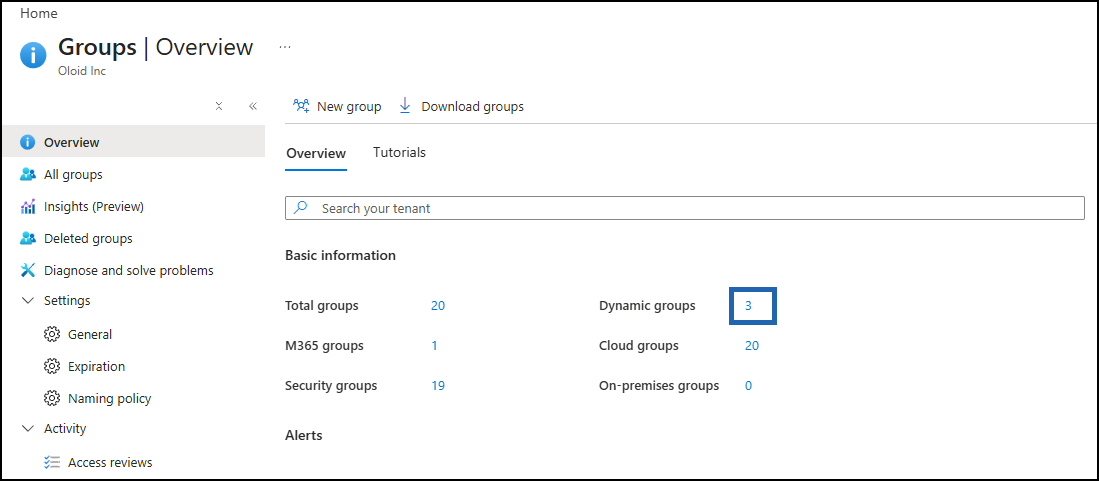Open Total groups count 20
Viewport: 1099px width, 481px height.
pyautogui.click(x=438, y=306)
